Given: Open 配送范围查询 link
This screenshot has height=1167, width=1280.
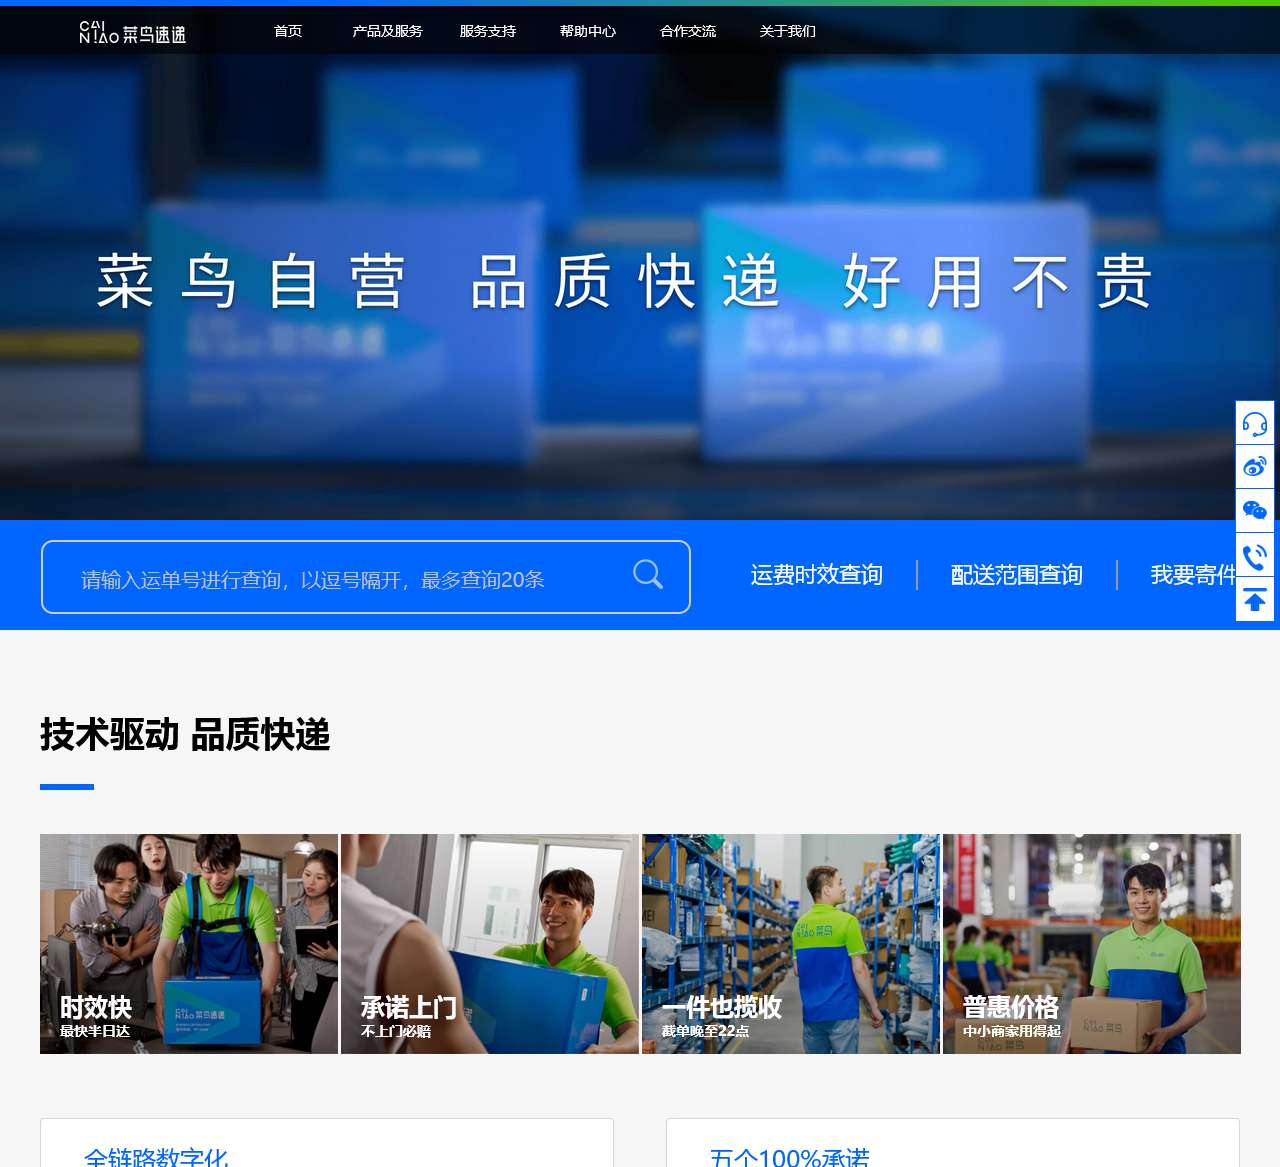Looking at the screenshot, I should 1017,575.
